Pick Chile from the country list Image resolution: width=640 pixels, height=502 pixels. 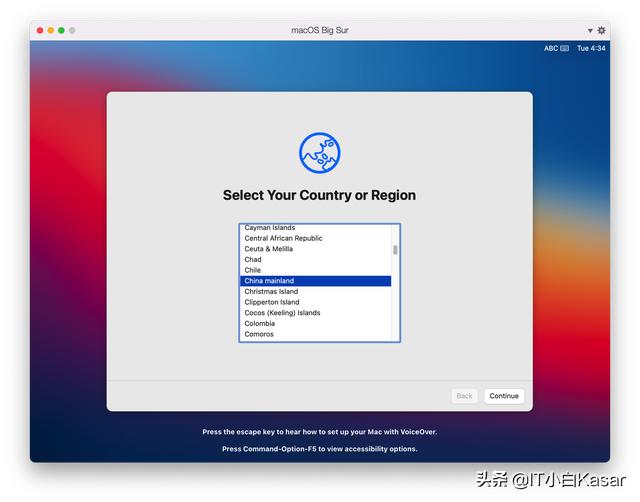[x=315, y=270]
